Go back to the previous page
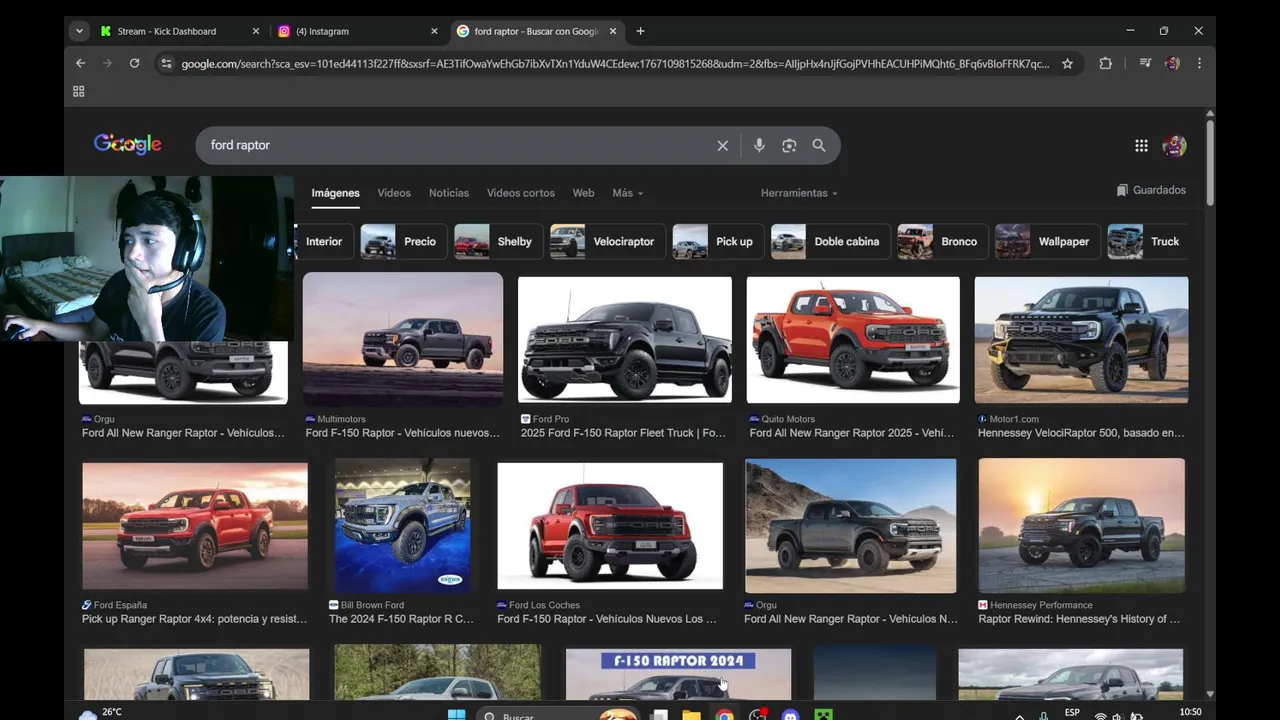 (x=80, y=63)
